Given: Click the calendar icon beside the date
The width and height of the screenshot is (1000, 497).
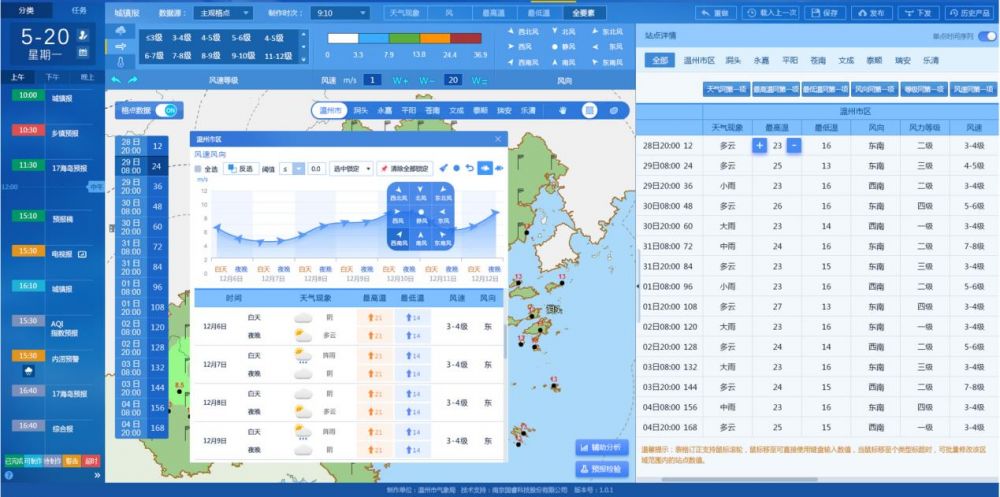Looking at the screenshot, I should [x=82, y=53].
